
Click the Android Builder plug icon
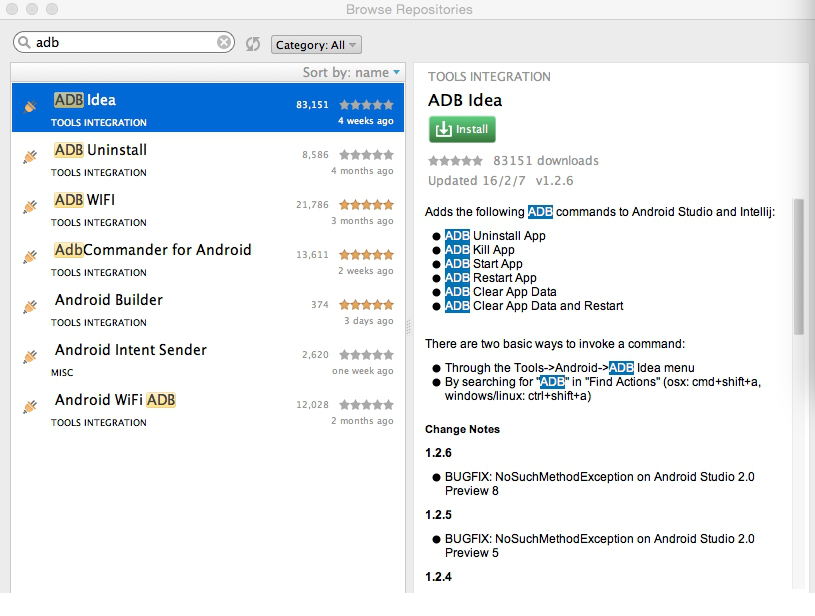pyautogui.click(x=30, y=307)
